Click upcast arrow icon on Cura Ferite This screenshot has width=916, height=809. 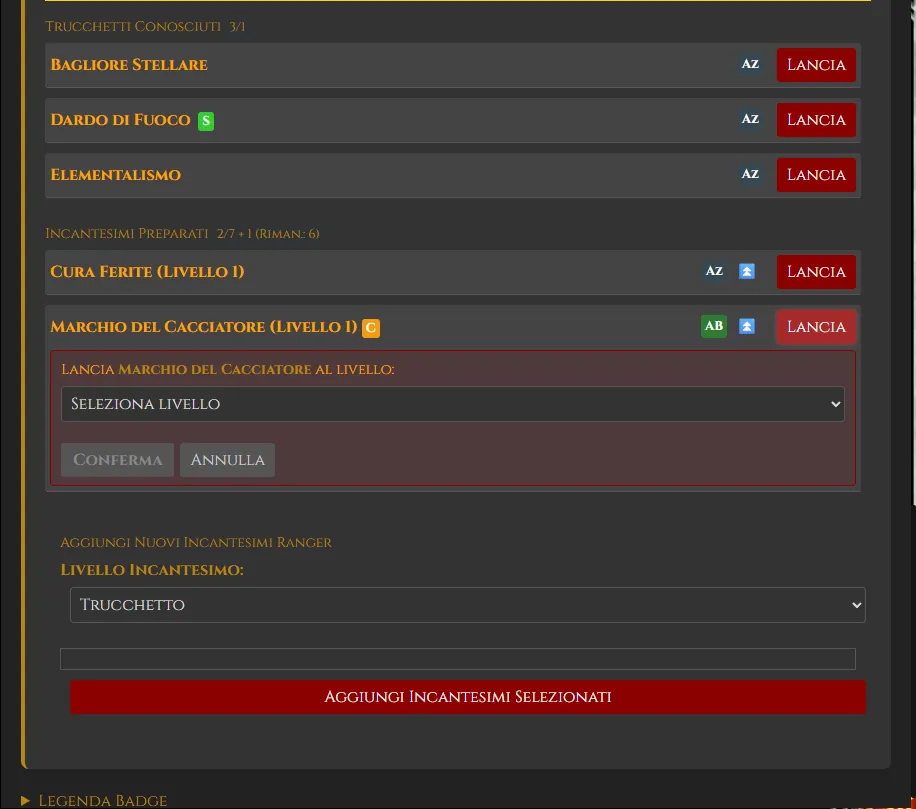point(747,271)
